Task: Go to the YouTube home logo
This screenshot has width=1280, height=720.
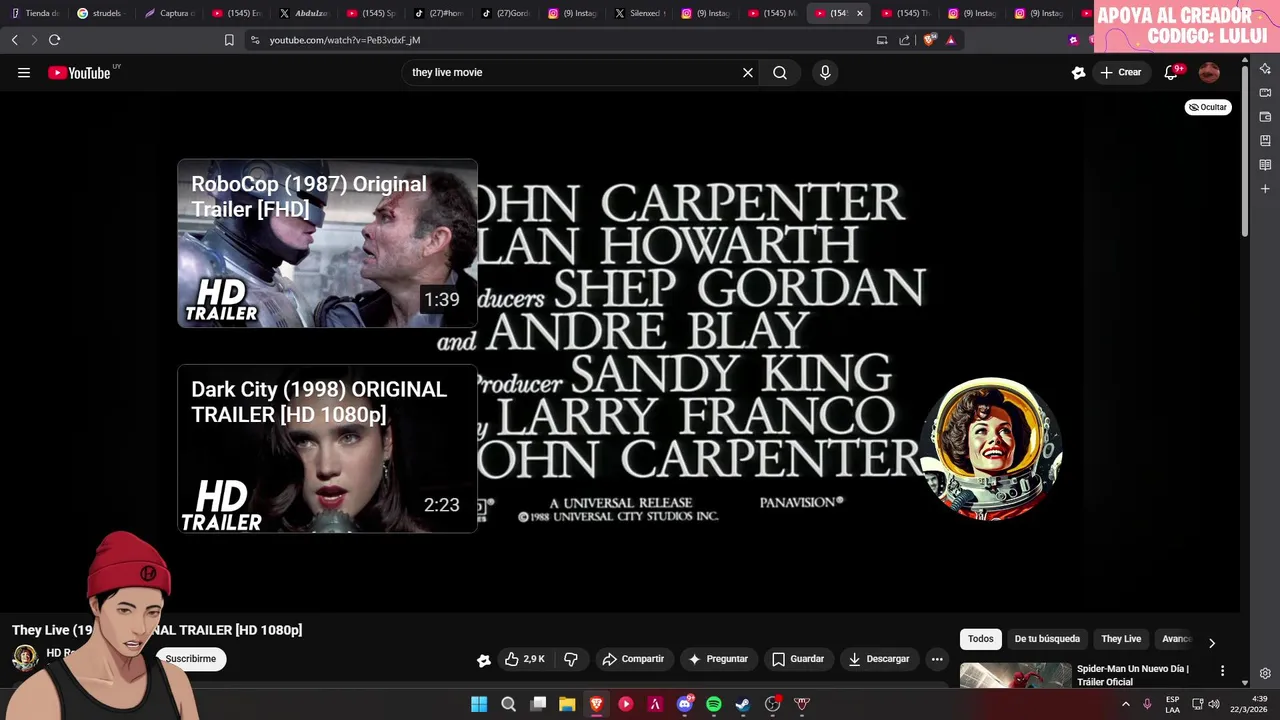Action: [x=80, y=72]
